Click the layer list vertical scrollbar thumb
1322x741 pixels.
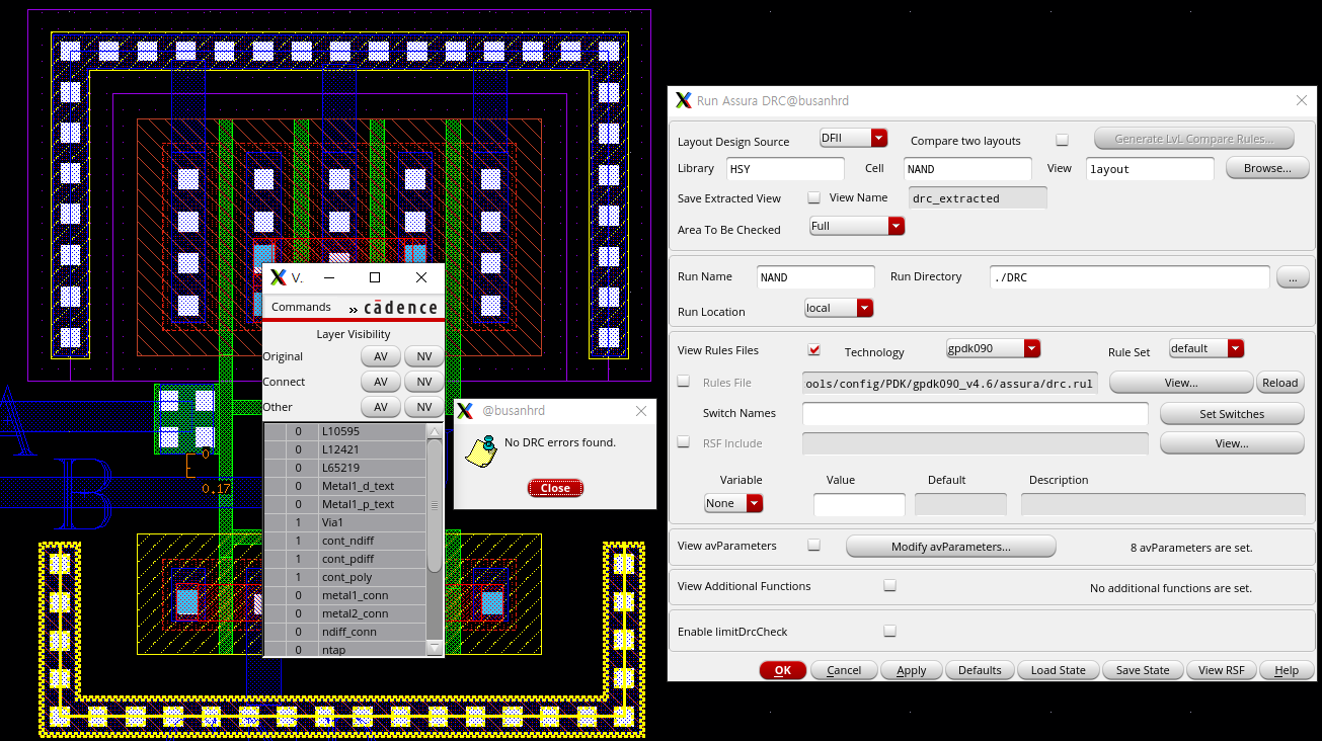(x=434, y=505)
